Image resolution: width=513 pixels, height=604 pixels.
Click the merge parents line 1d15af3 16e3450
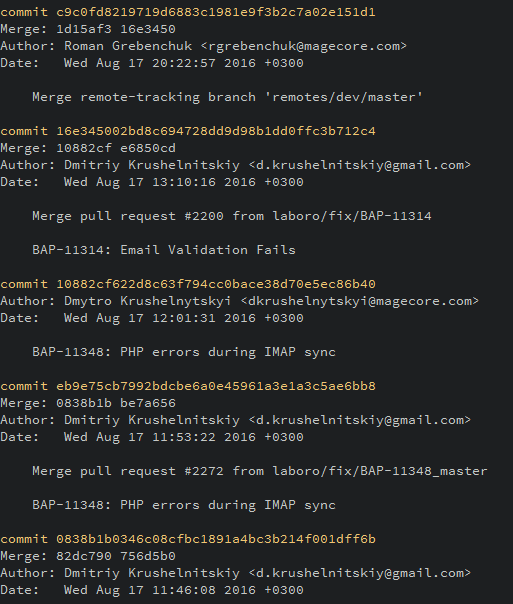pyautogui.click(x=88, y=29)
